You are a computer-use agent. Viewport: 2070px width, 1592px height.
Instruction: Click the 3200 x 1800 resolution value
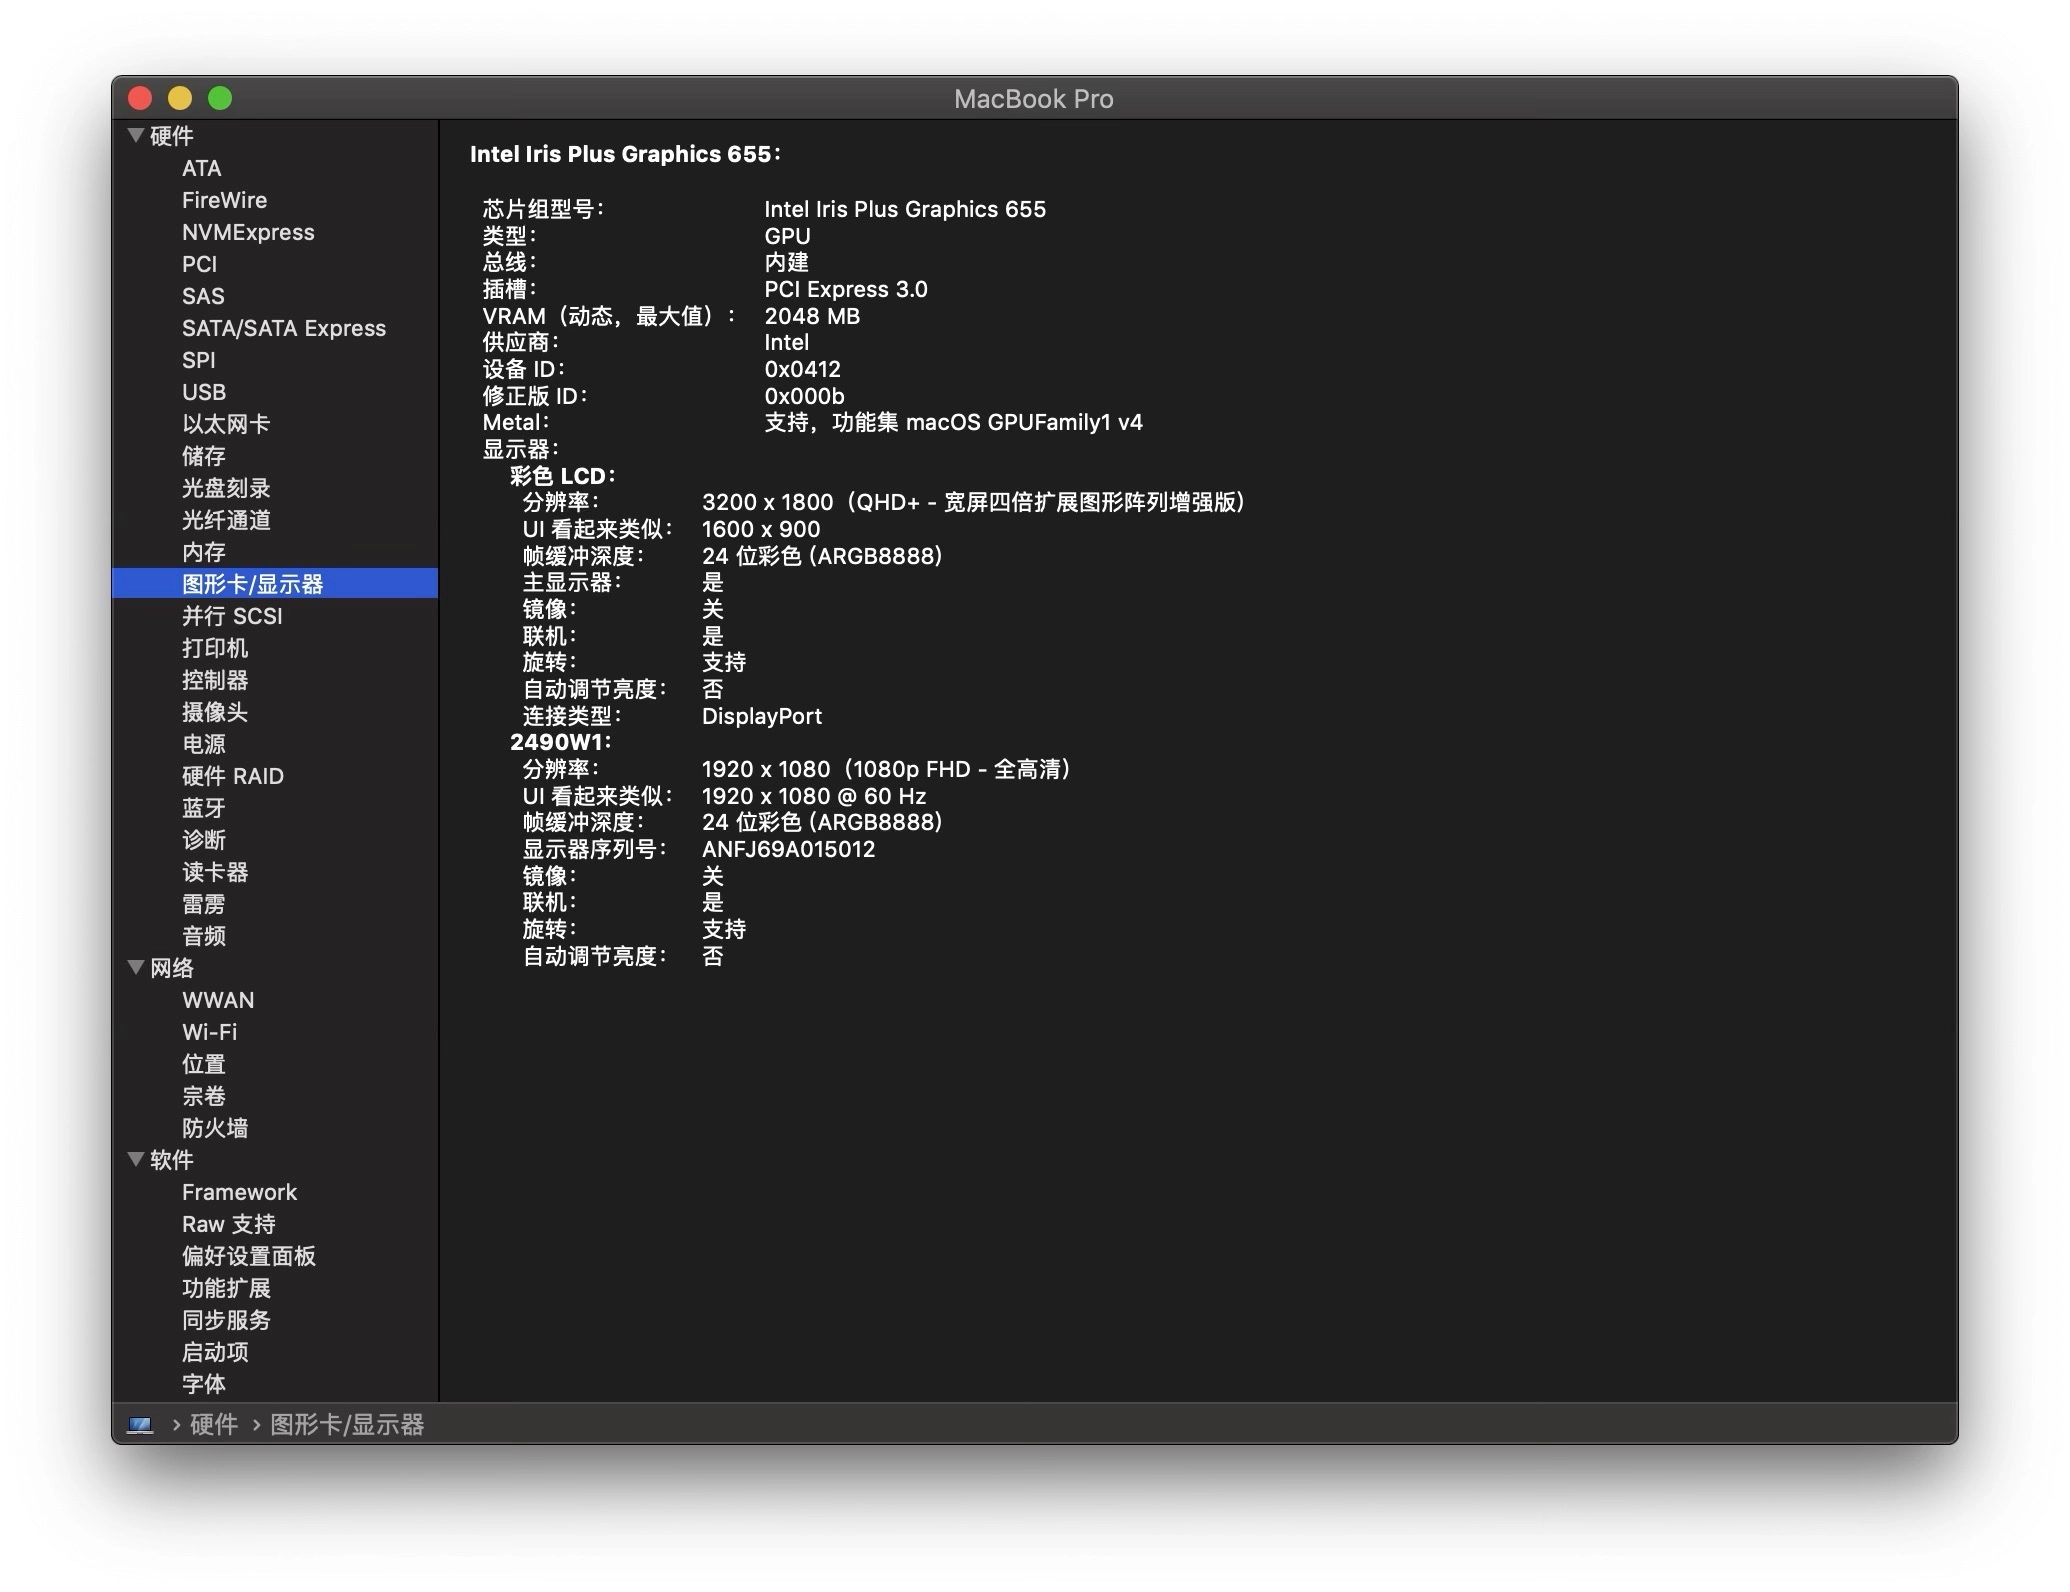(x=973, y=502)
